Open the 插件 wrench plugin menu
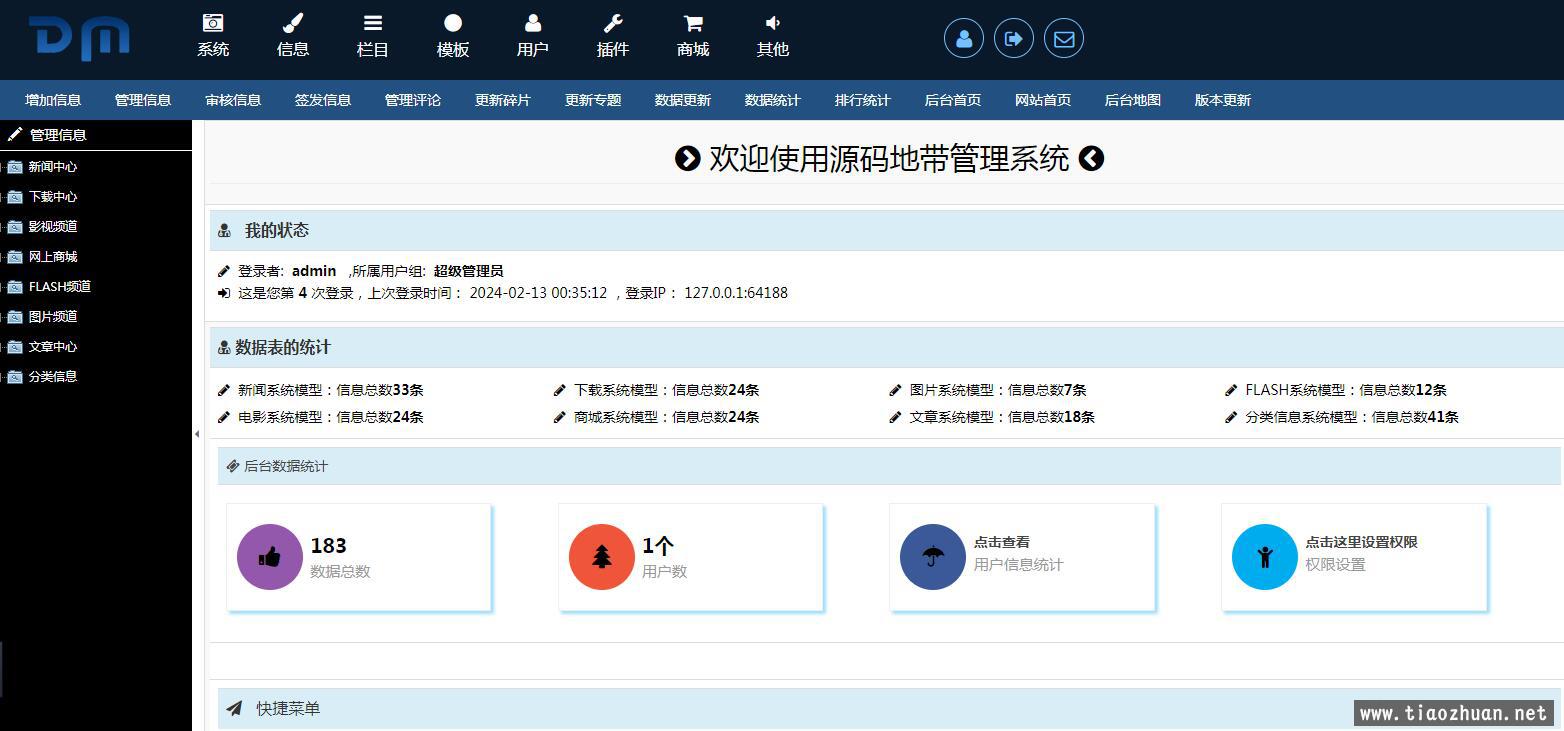 point(613,36)
